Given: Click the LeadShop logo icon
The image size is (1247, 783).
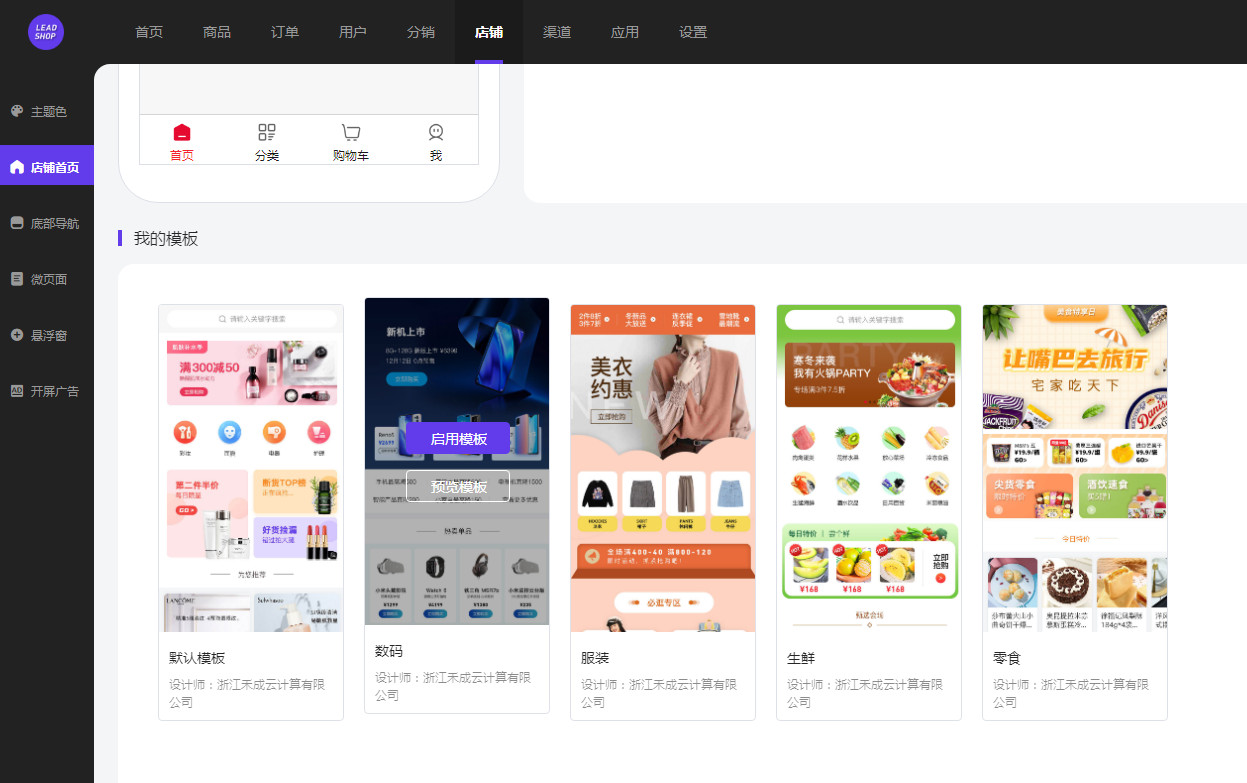Looking at the screenshot, I should pyautogui.click(x=46, y=32).
